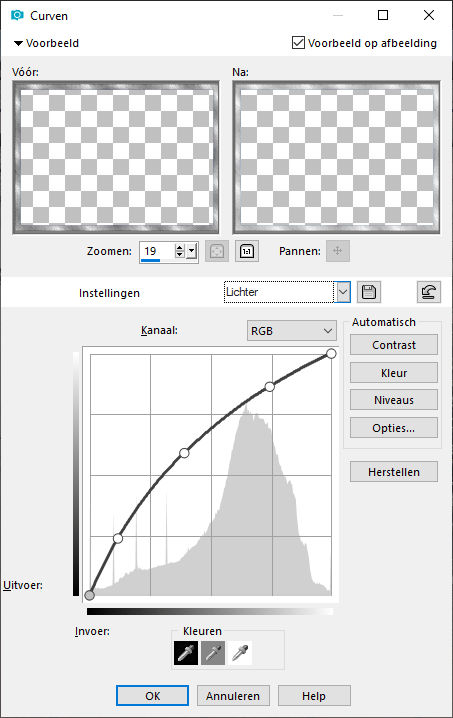Click the horizontal Invoer gradient bar
Viewport: 453px width, 718px height.
tap(210, 611)
